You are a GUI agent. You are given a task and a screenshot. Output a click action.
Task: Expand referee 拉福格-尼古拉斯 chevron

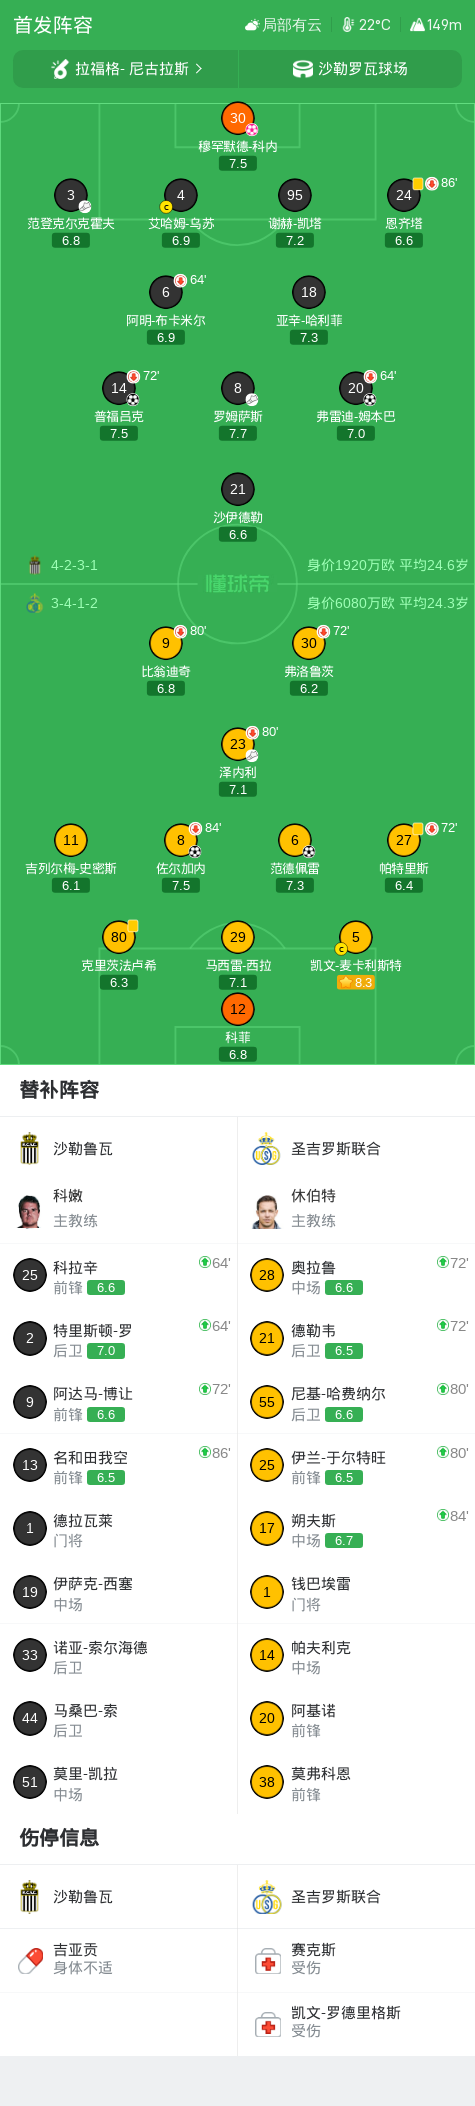(x=199, y=69)
